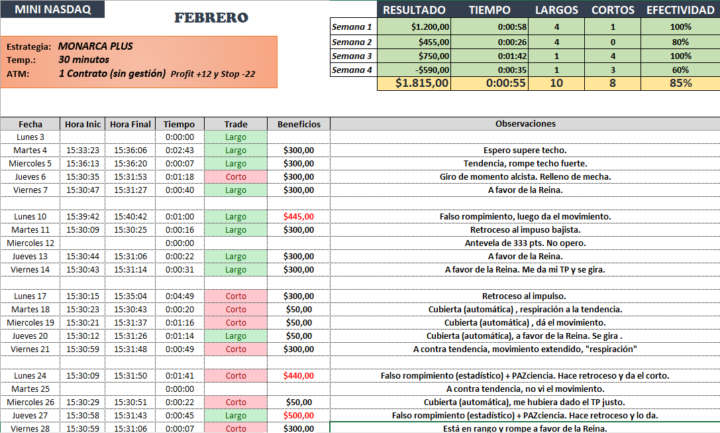Select the RESULTADO header in summary table
Image resolution: width=720 pixels, height=433 pixels.
pyautogui.click(x=414, y=10)
